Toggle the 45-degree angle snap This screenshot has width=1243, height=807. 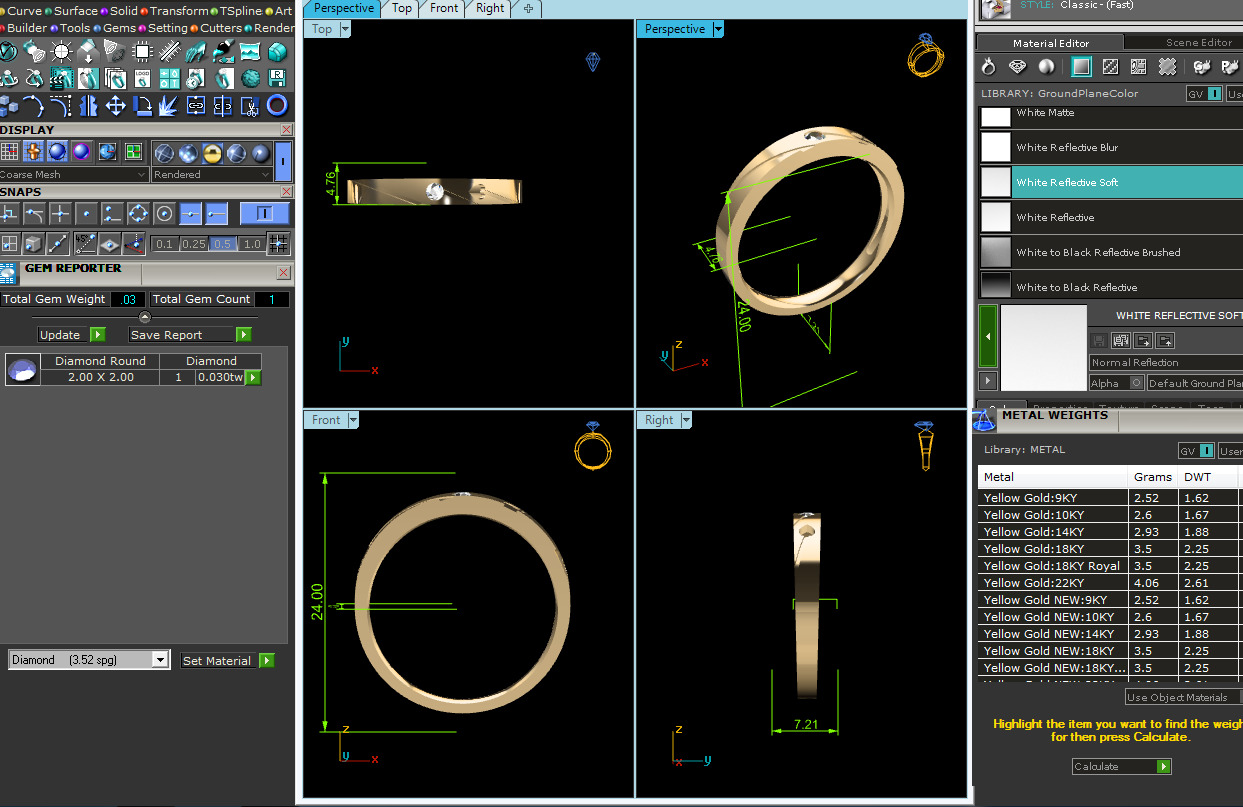coord(85,243)
